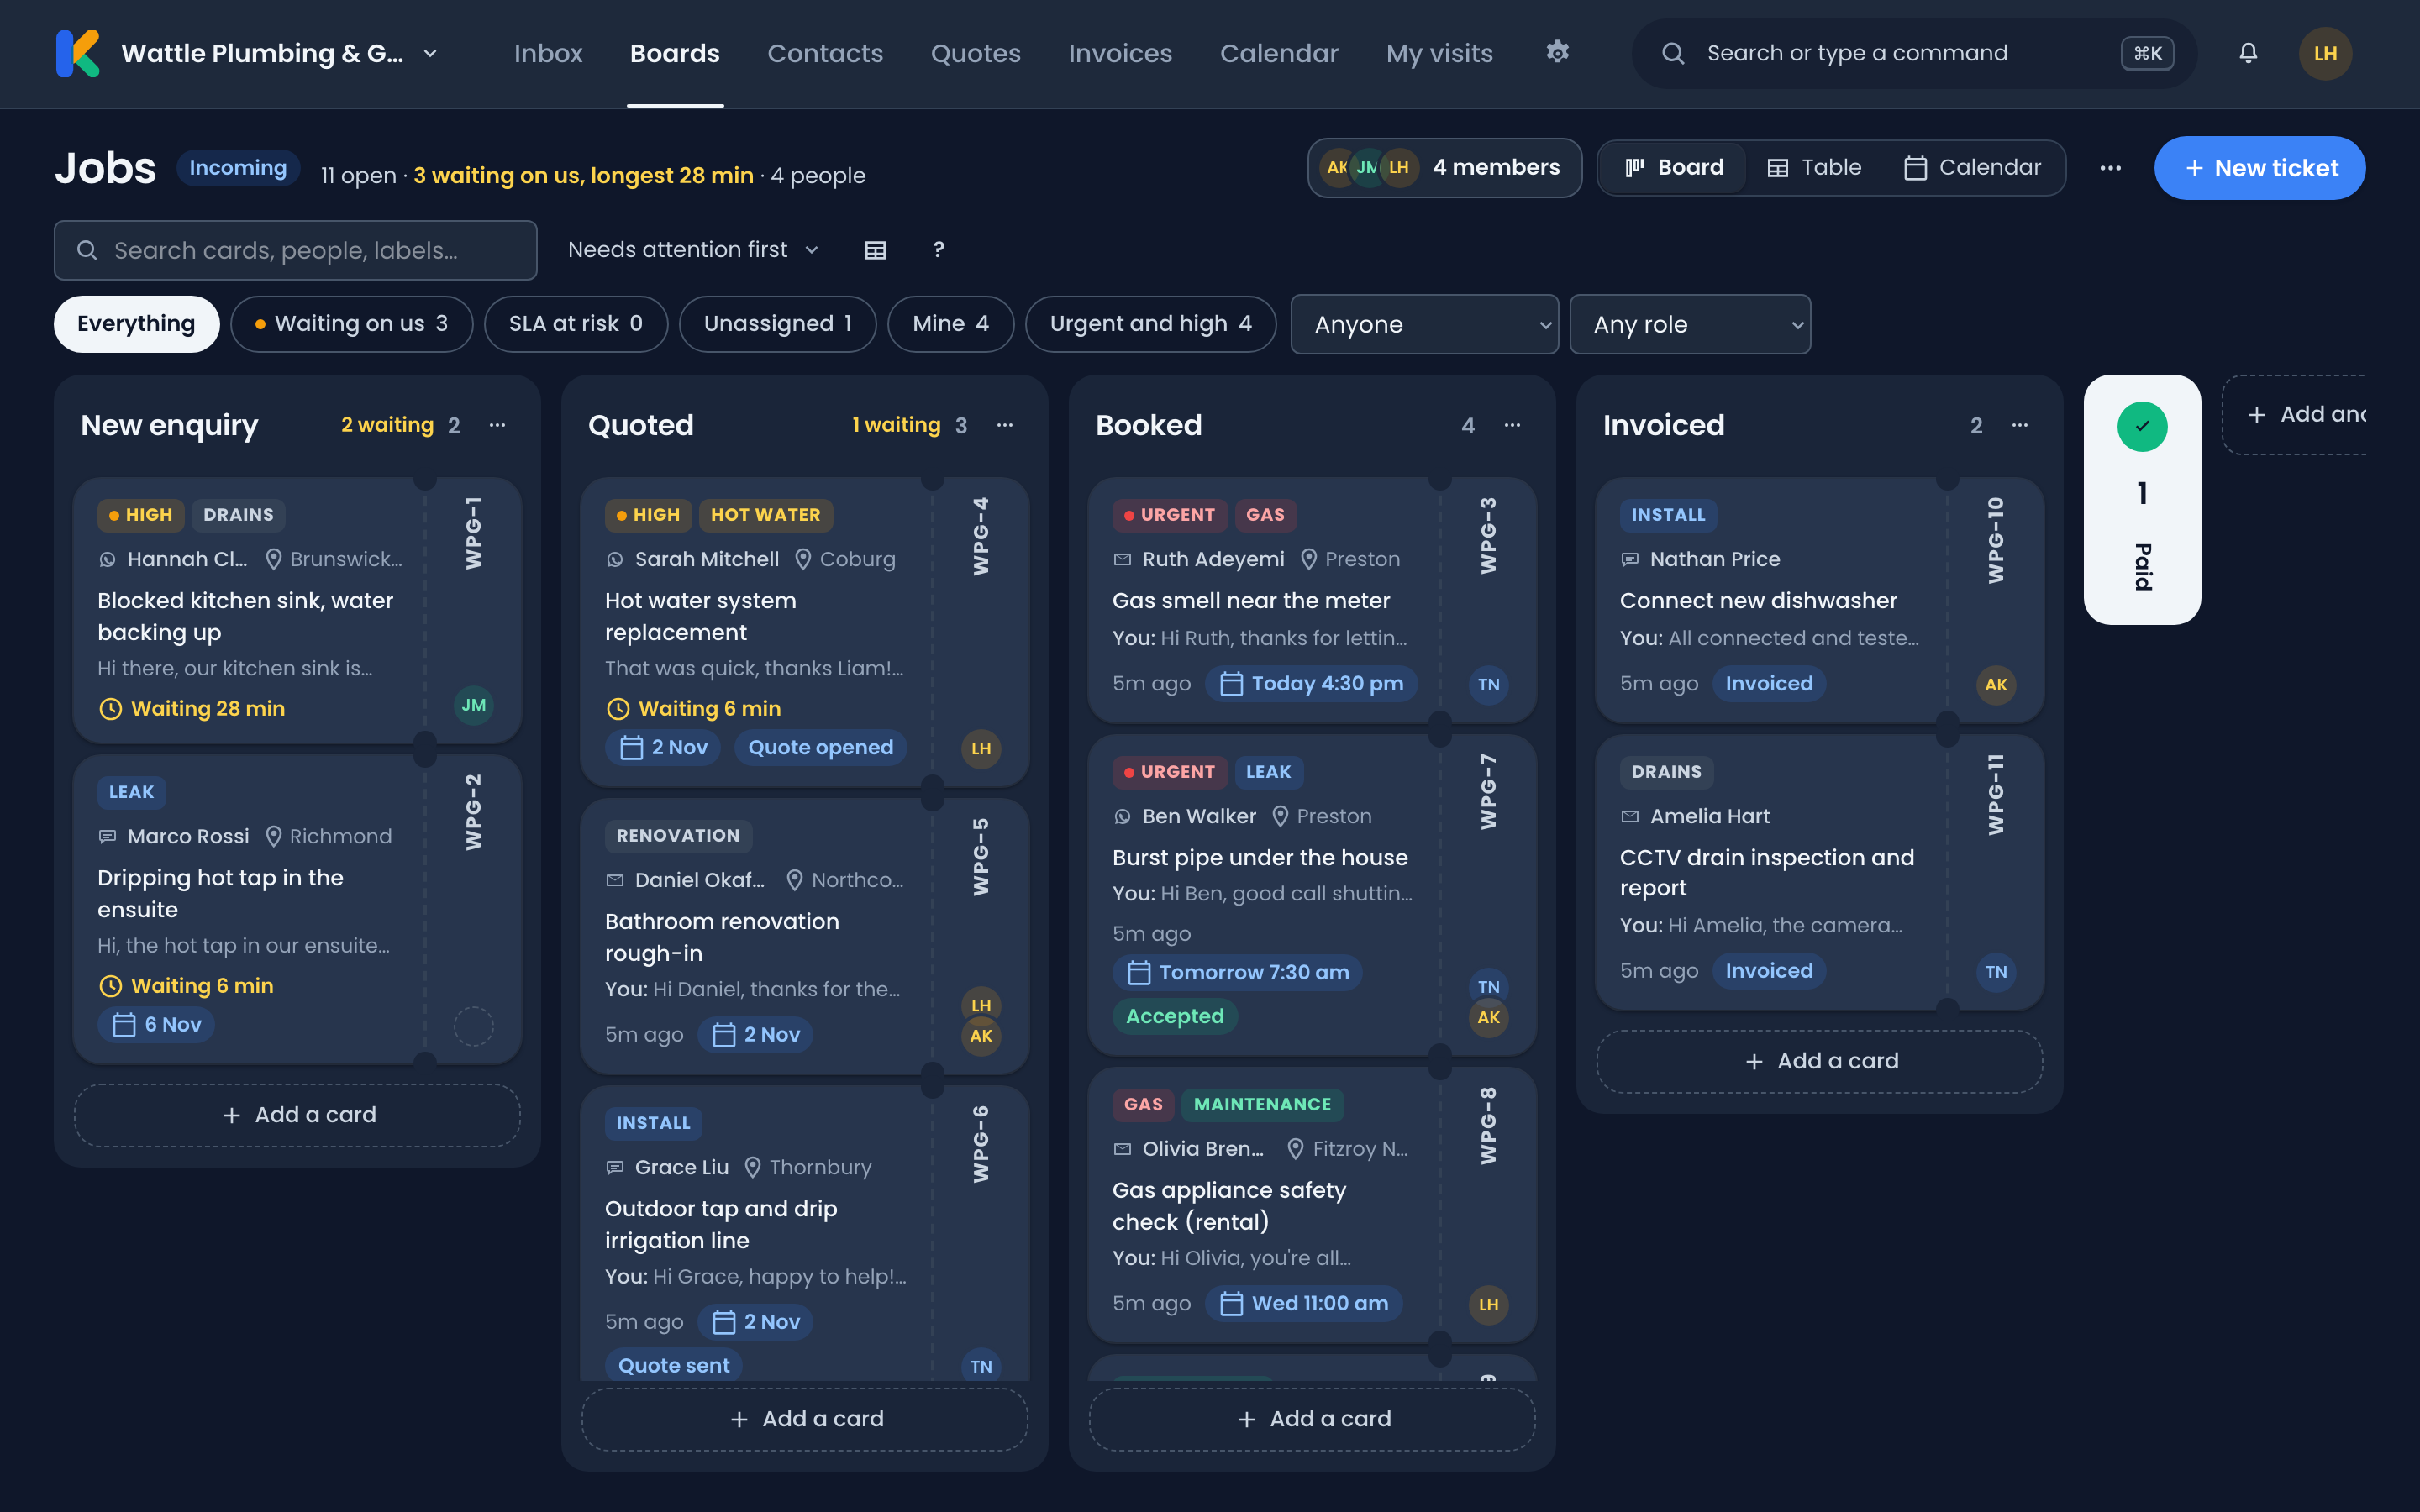Open notifications bell
Image resolution: width=2420 pixels, height=1512 pixels.
2248,53
